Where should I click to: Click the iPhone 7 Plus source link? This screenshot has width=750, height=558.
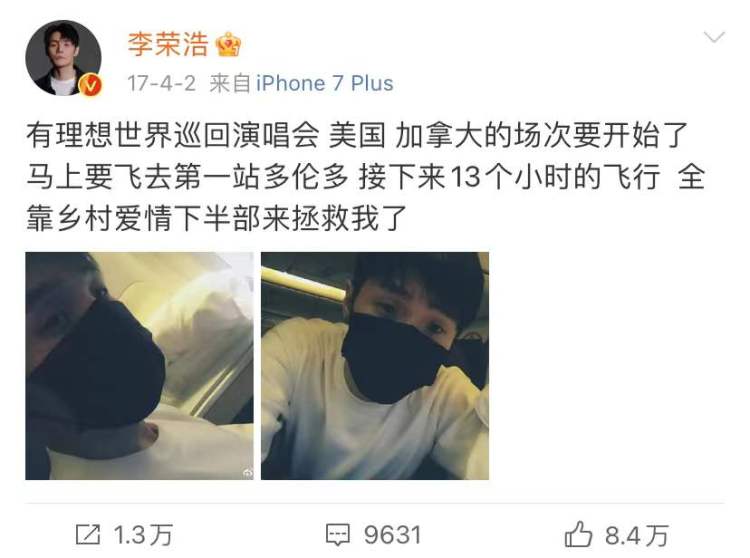coord(325,84)
